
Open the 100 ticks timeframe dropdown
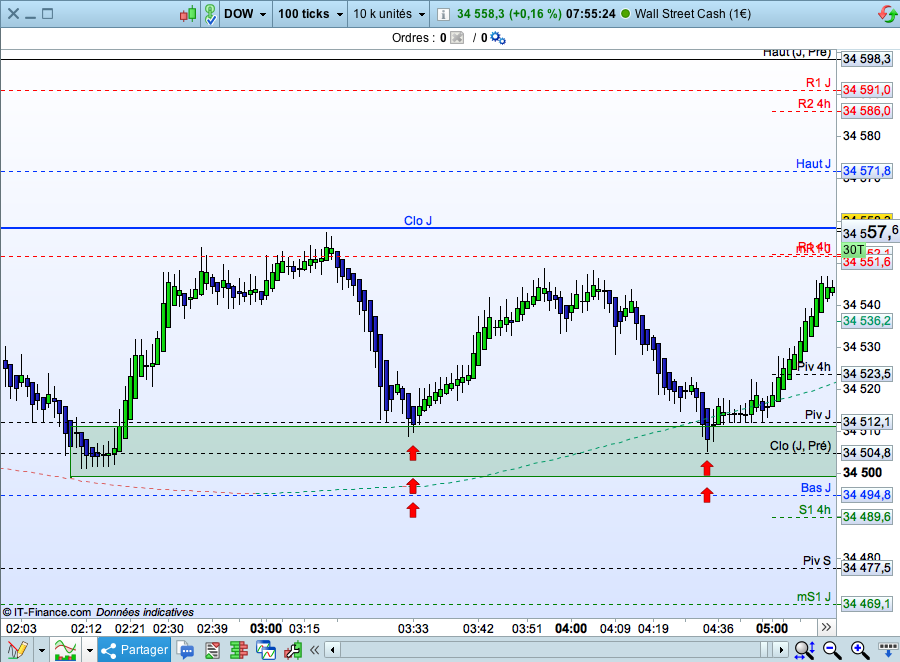311,14
